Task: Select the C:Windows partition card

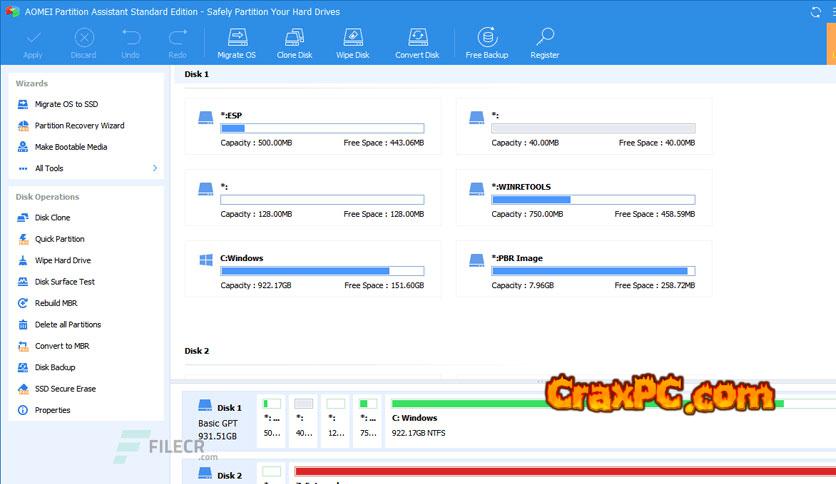Action: coord(312,269)
